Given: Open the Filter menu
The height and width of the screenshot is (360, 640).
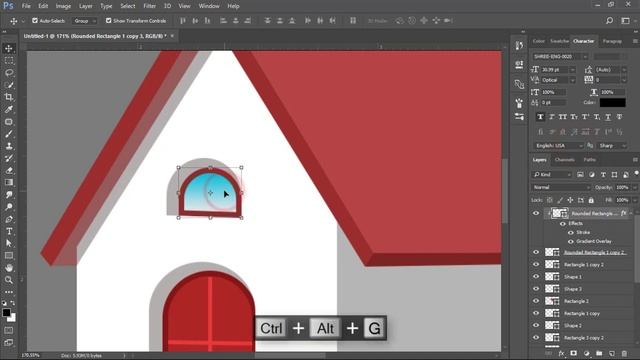Looking at the screenshot, I should pos(149,6).
